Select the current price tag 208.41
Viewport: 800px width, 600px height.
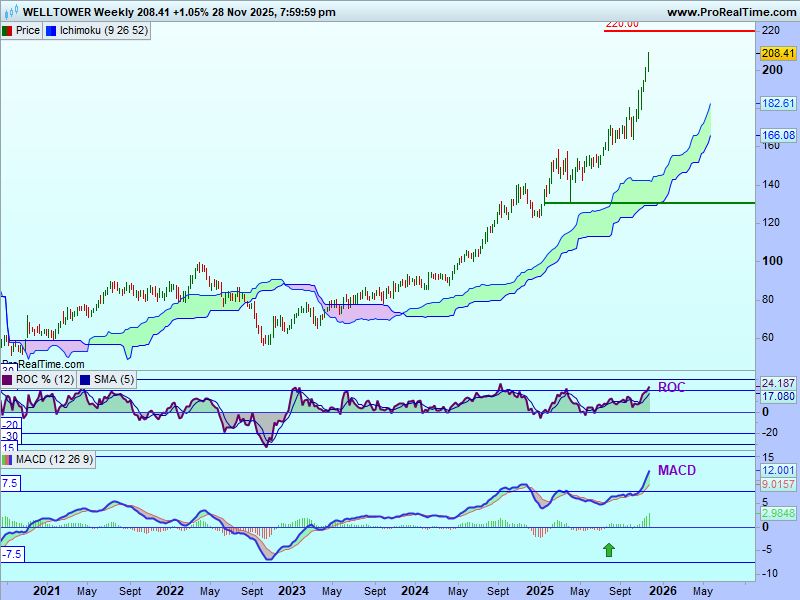pos(777,54)
